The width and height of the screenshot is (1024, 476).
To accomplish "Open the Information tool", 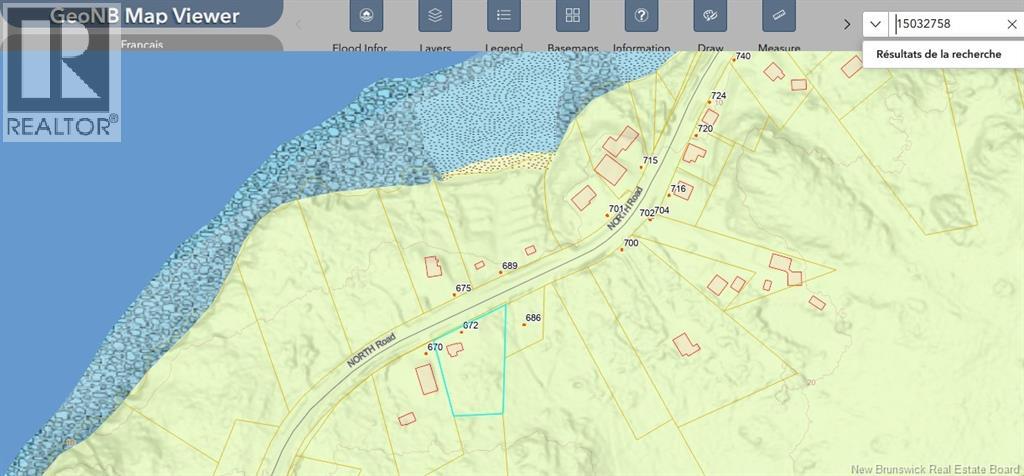I will coord(641,16).
